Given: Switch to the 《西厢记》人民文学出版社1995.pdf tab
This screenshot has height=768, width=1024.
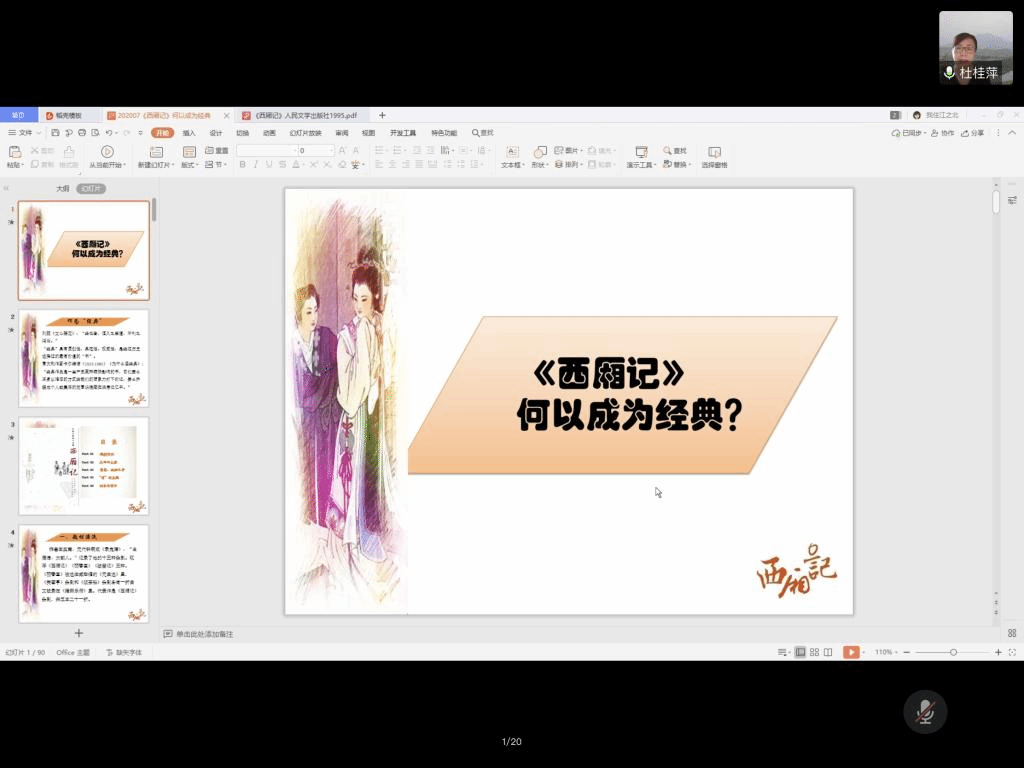Looking at the screenshot, I should tap(305, 115).
